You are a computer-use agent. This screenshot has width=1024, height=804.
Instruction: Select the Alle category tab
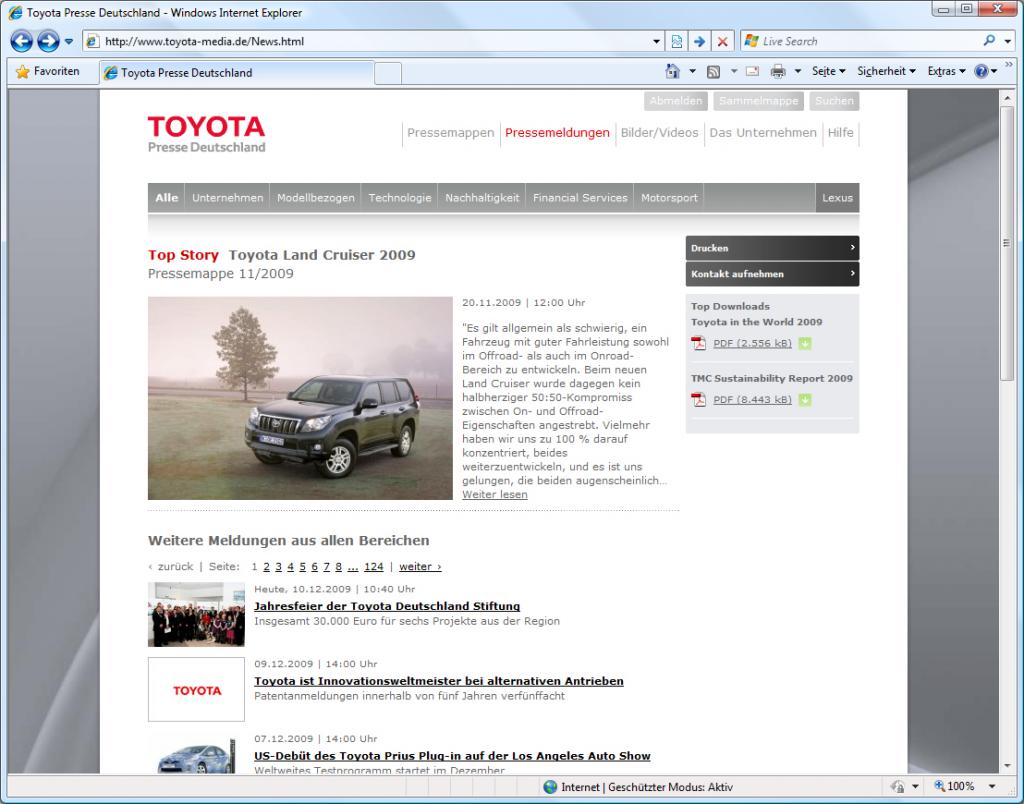167,198
